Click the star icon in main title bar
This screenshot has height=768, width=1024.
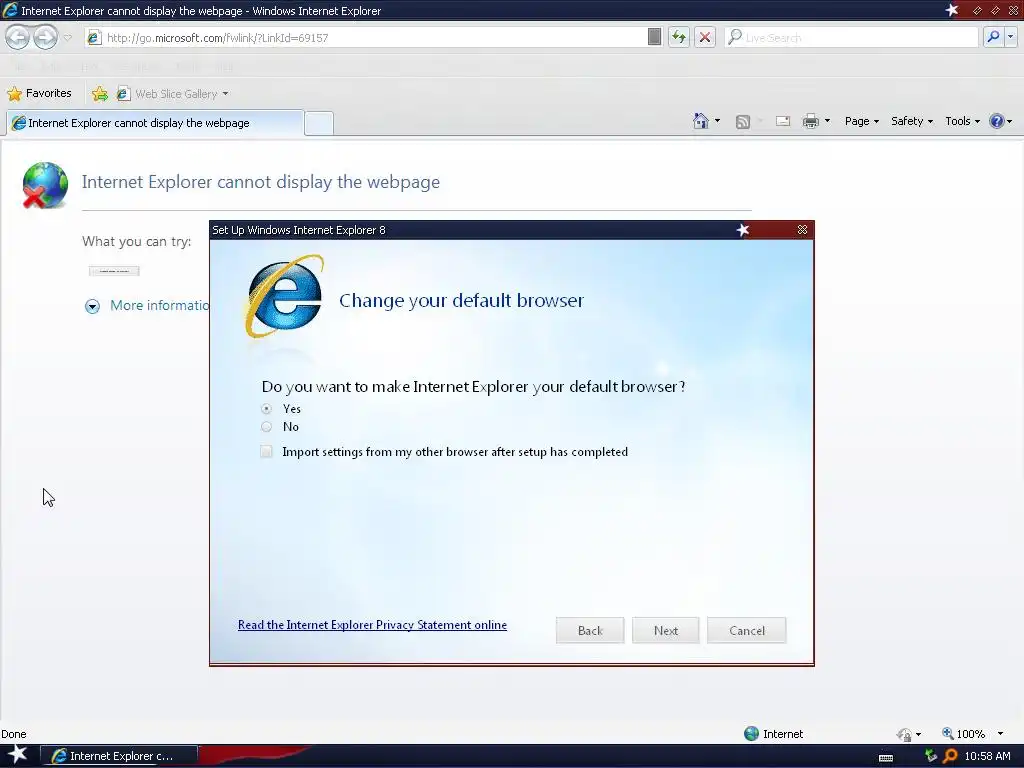(x=952, y=10)
